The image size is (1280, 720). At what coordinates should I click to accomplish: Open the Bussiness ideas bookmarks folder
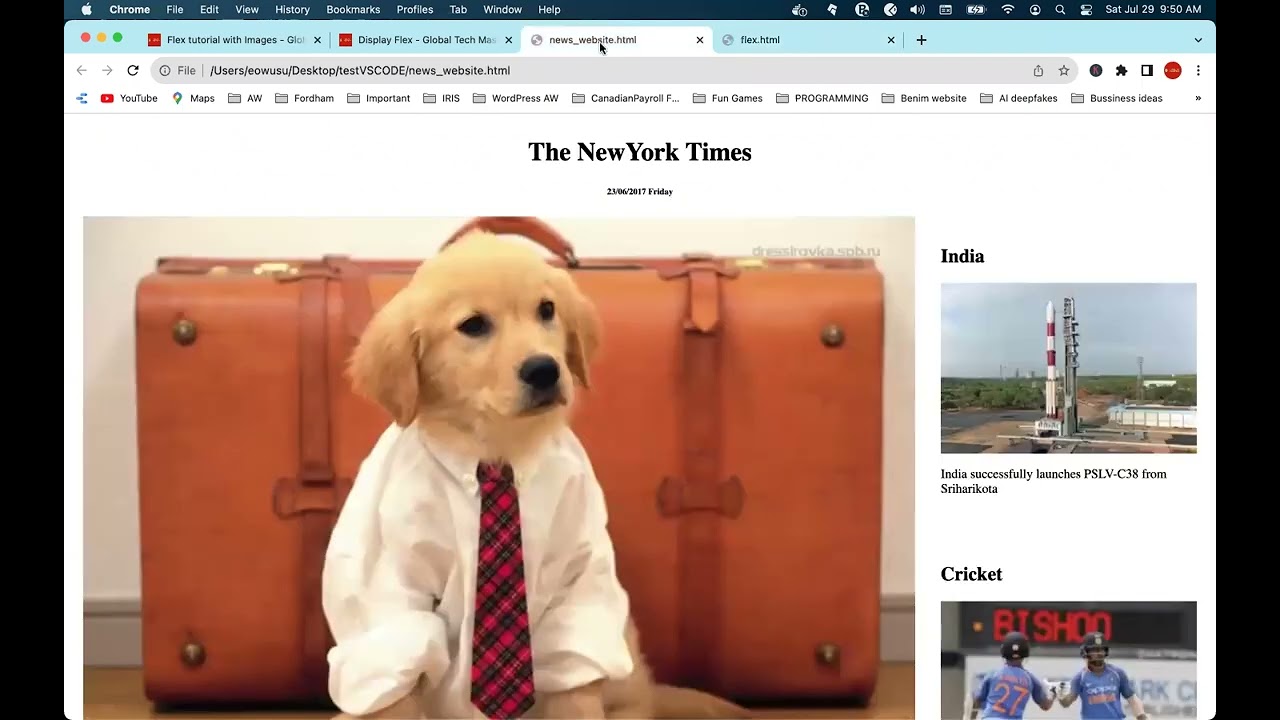1116,98
